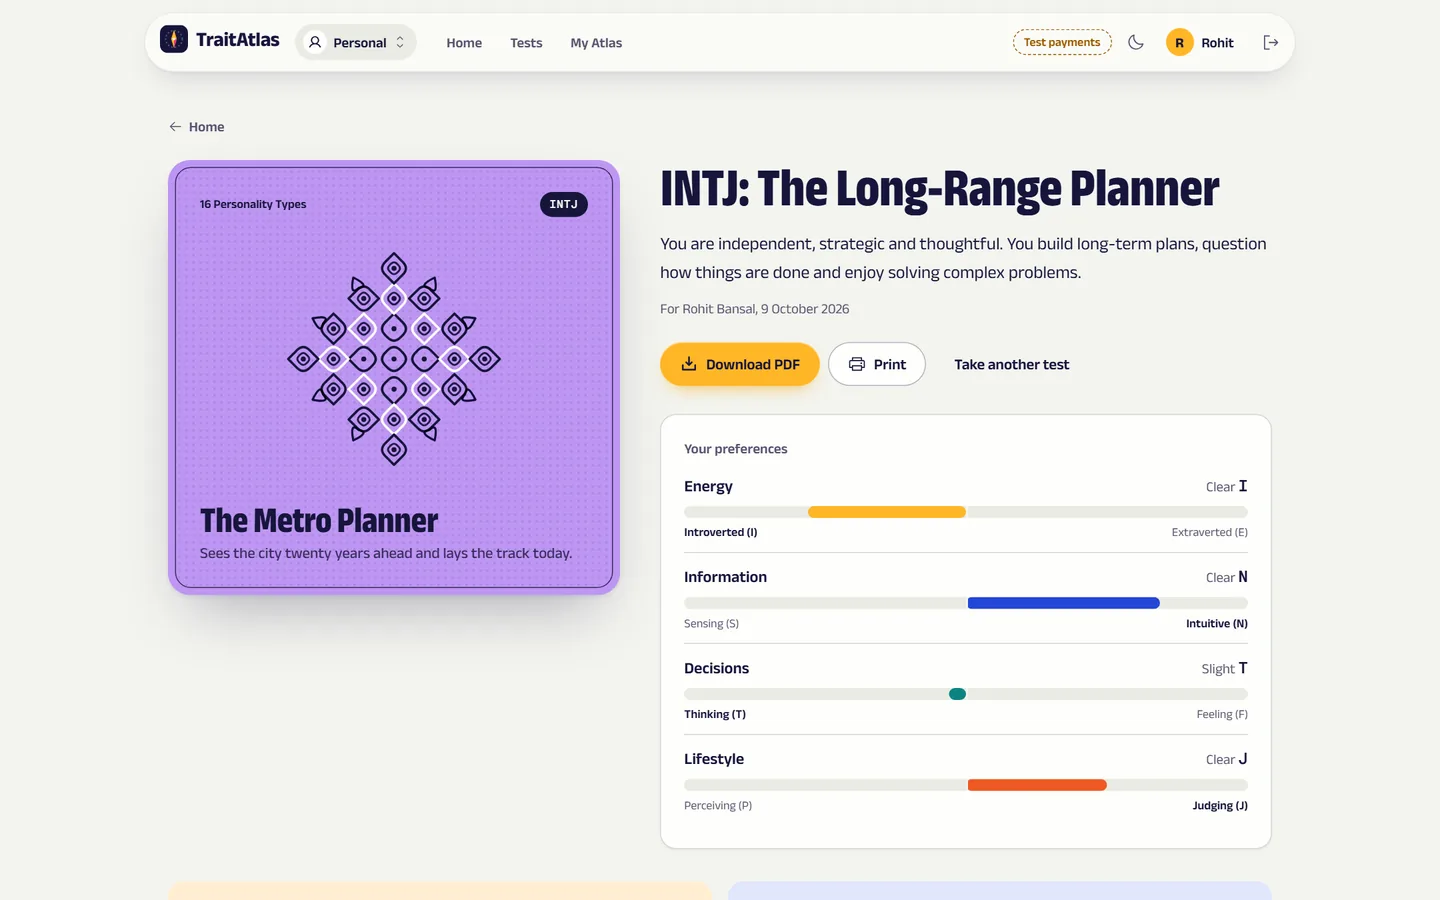The image size is (1440, 900).
Task: Click the Print button
Action: (877, 364)
